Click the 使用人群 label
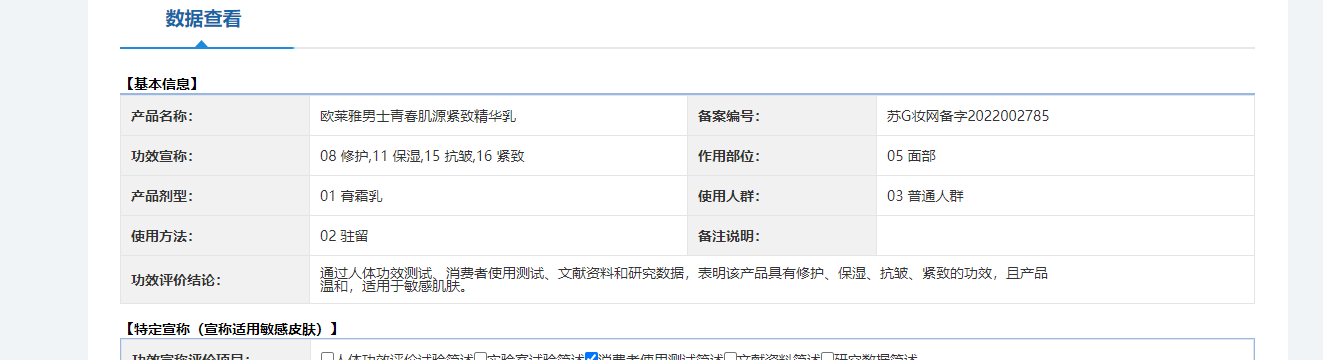The width and height of the screenshot is (1323, 360). click(729, 196)
